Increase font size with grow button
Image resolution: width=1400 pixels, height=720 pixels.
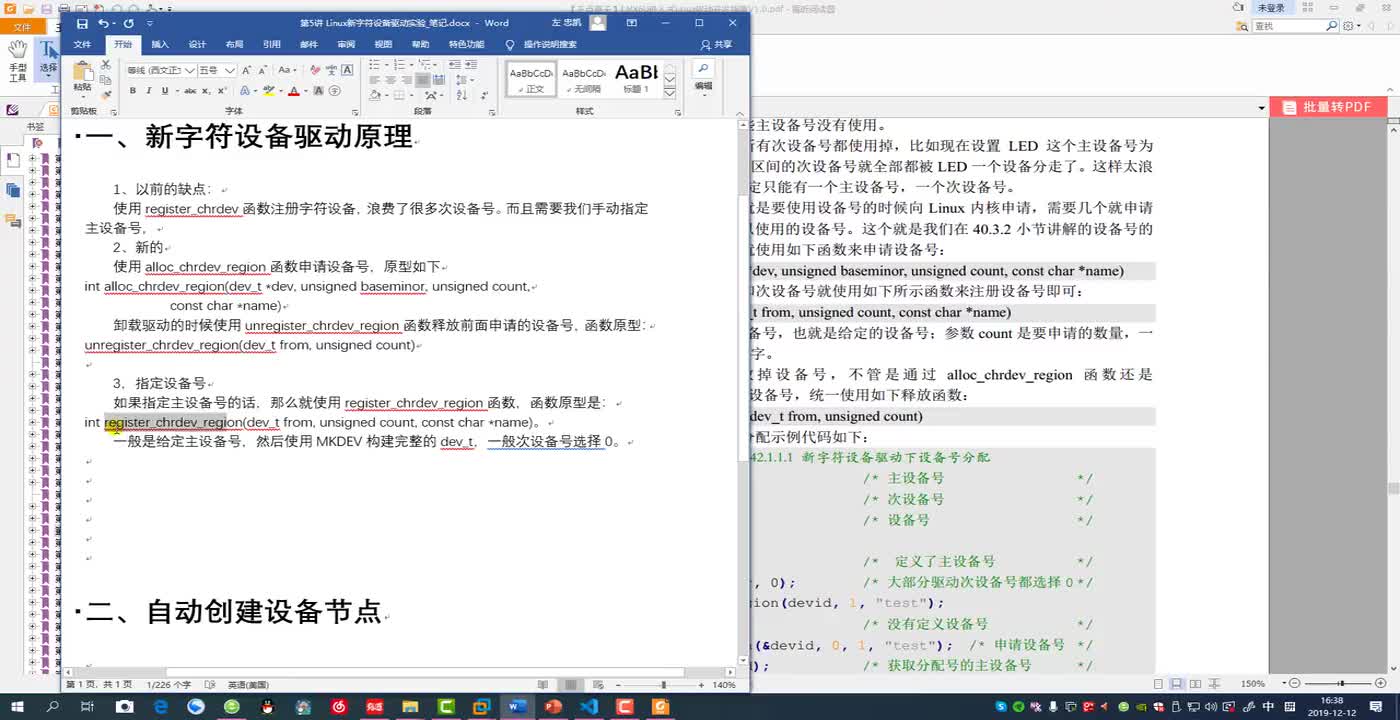tap(246, 70)
